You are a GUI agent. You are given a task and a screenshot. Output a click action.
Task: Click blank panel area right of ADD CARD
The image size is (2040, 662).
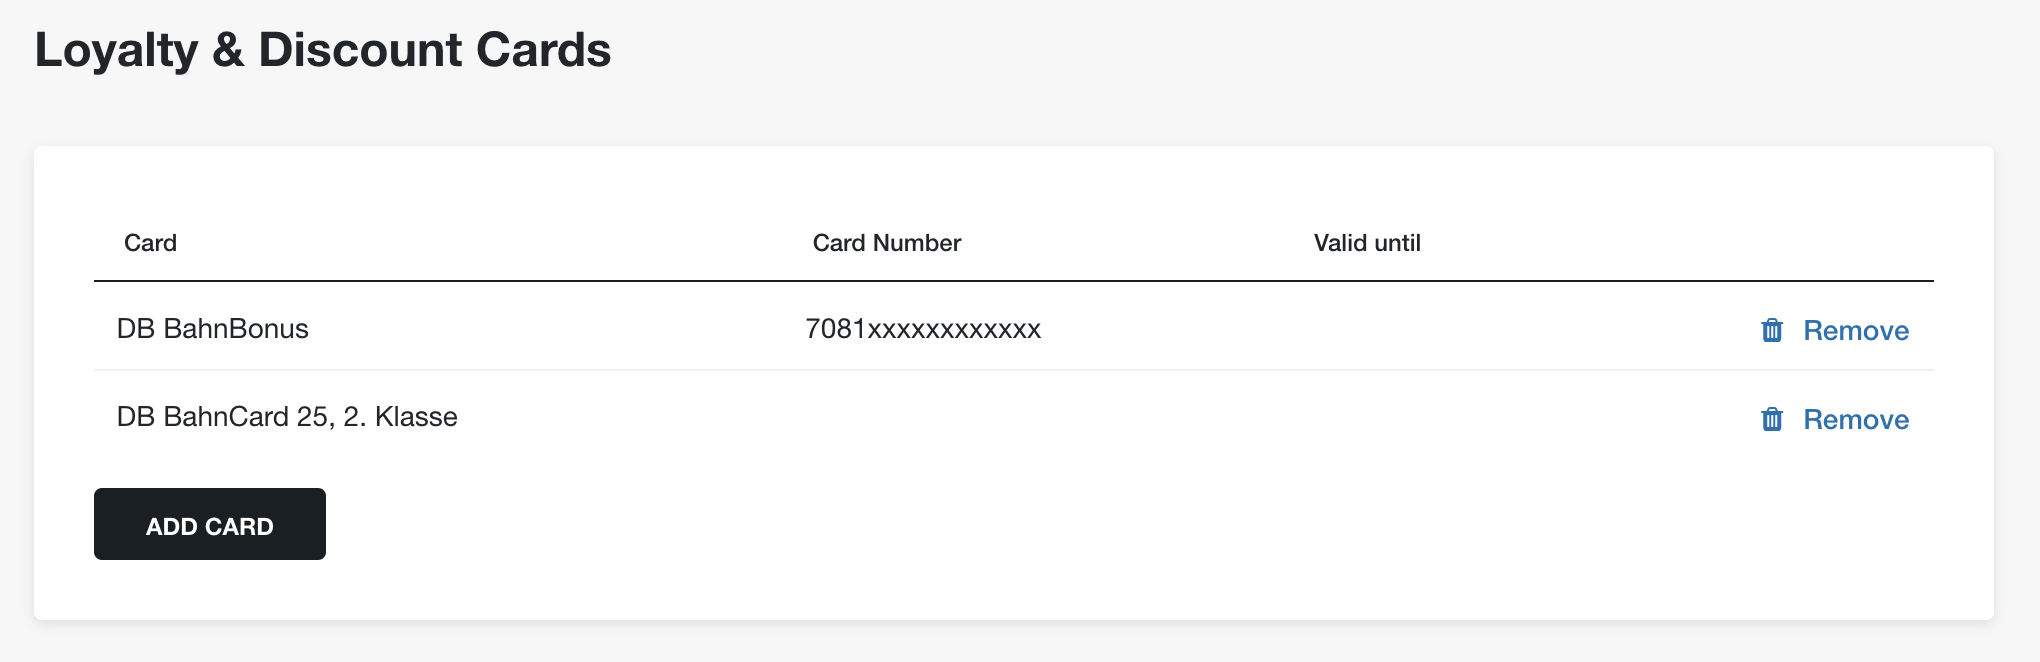point(1100,524)
